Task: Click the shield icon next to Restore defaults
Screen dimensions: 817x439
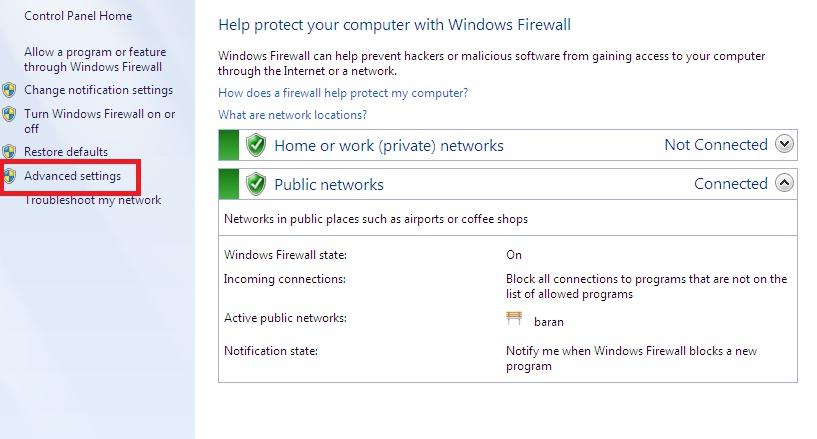Action: 9,152
